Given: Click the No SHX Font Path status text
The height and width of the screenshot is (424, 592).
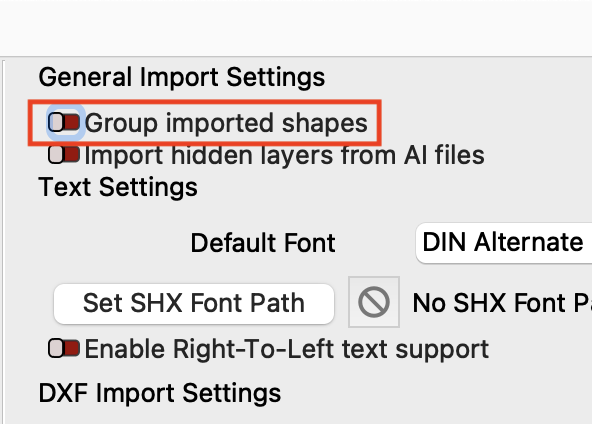Looking at the screenshot, I should [x=502, y=303].
